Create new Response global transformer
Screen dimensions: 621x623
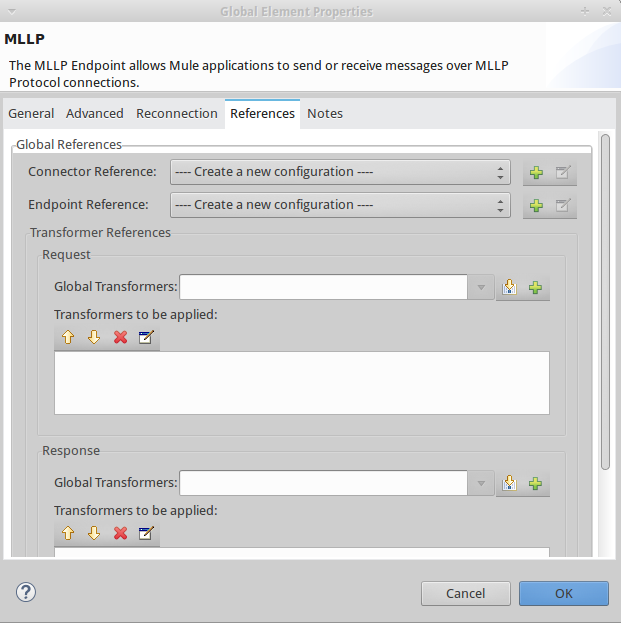point(536,483)
